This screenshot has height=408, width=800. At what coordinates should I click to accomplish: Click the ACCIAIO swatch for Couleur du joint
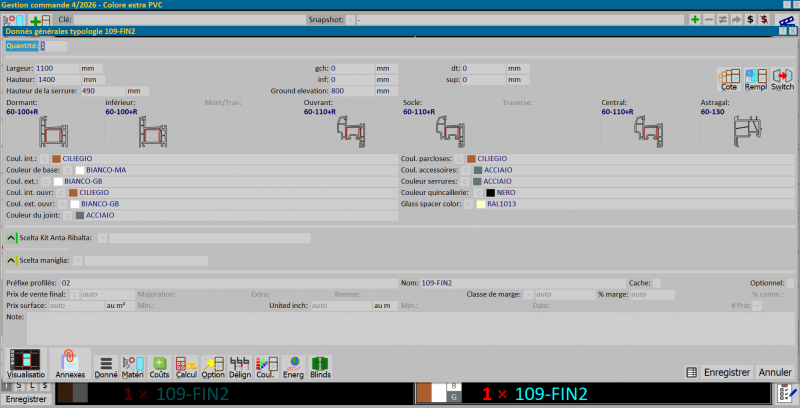click(80, 215)
